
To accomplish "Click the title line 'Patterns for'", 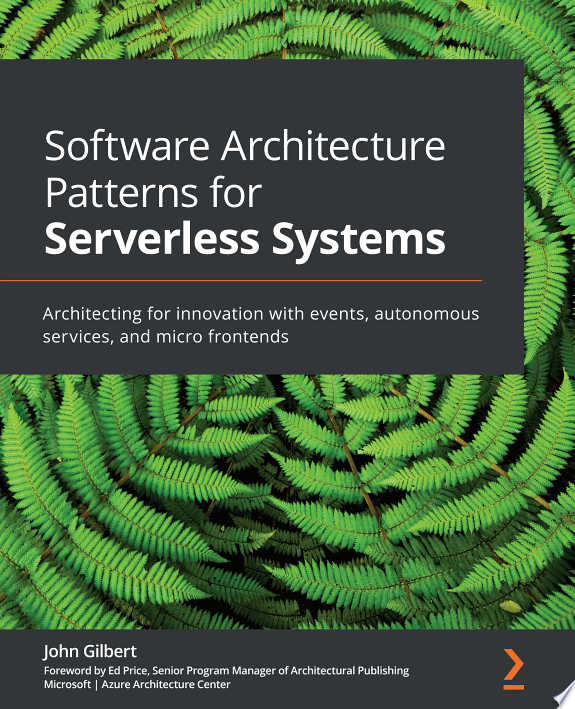I will coord(153,193).
